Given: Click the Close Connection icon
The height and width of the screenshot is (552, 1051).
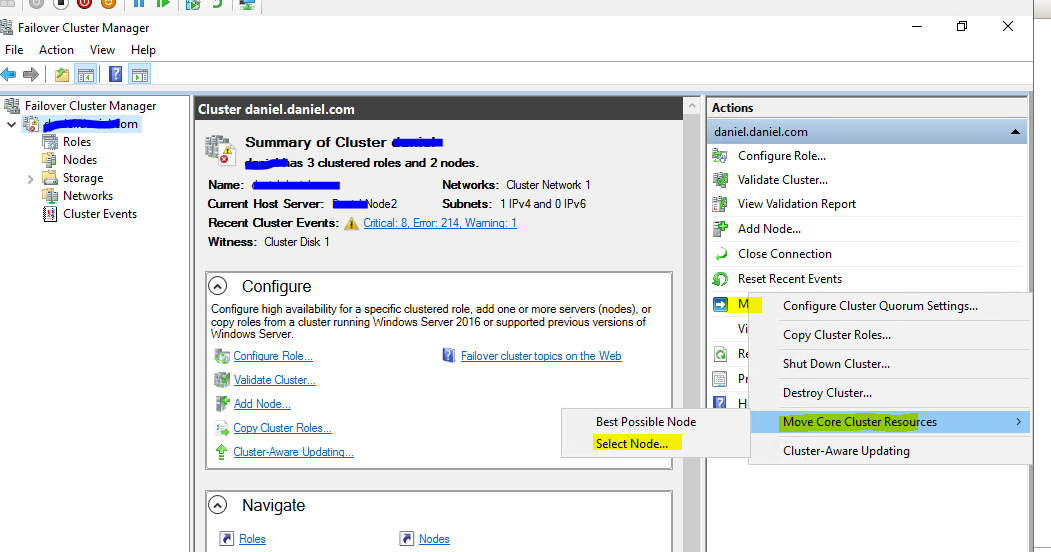Looking at the screenshot, I should tap(720, 254).
